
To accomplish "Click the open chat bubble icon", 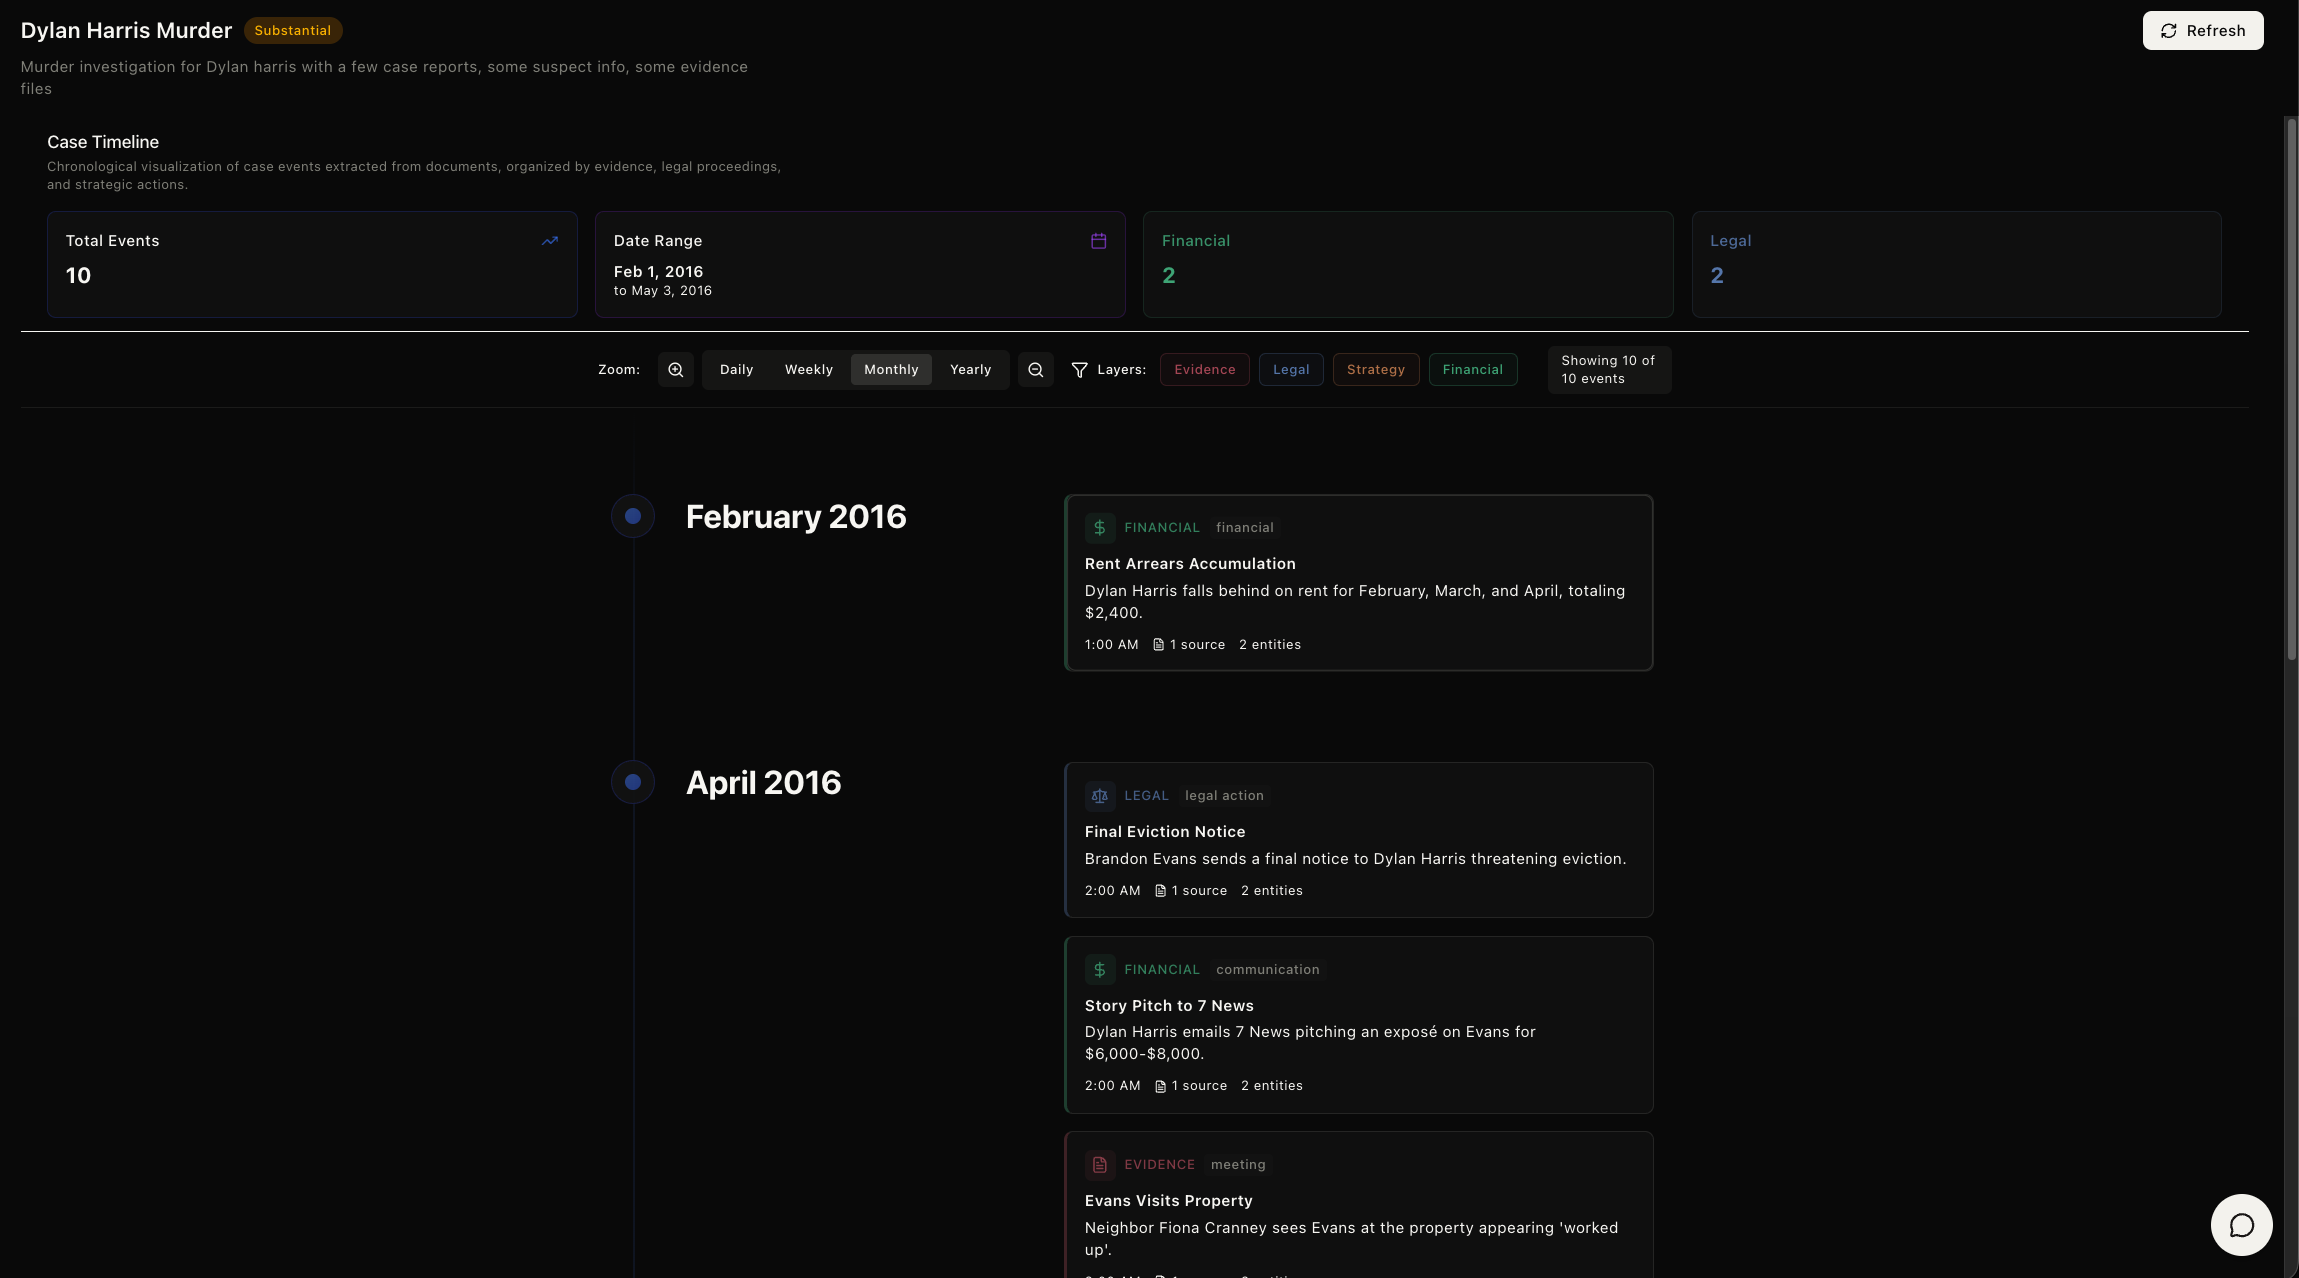I will [2241, 1225].
